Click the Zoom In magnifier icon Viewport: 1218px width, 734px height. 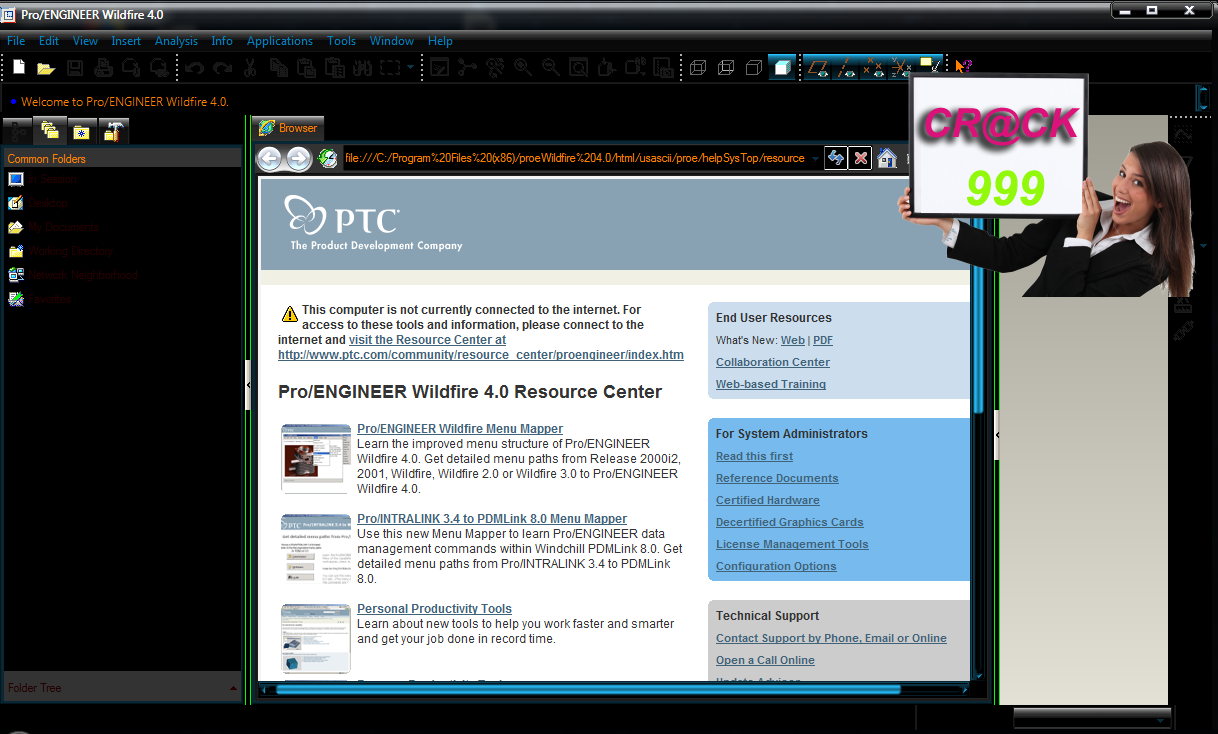click(522, 68)
